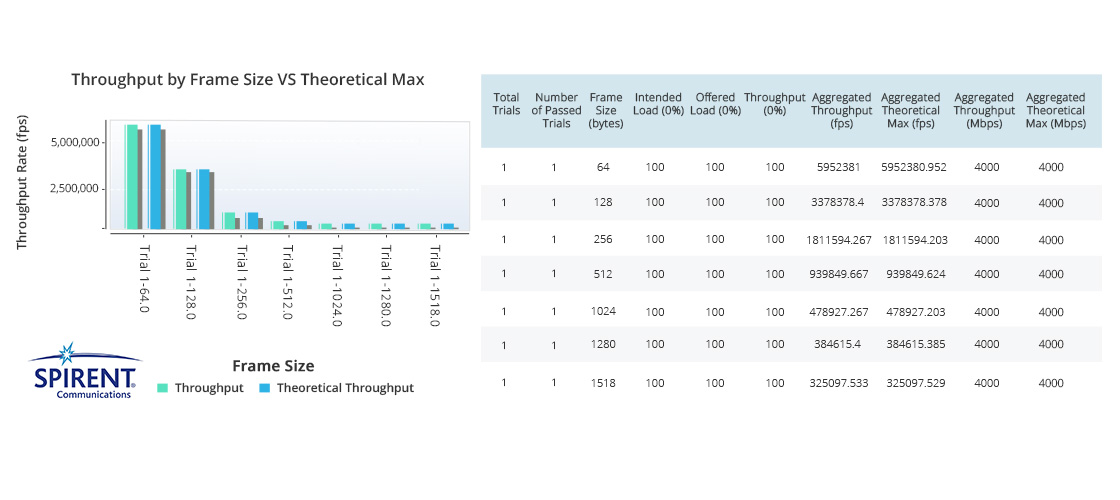Image resolution: width=1120 pixels, height=500 pixels.
Task: Select the frame size cell 256
Action: (x=604, y=239)
